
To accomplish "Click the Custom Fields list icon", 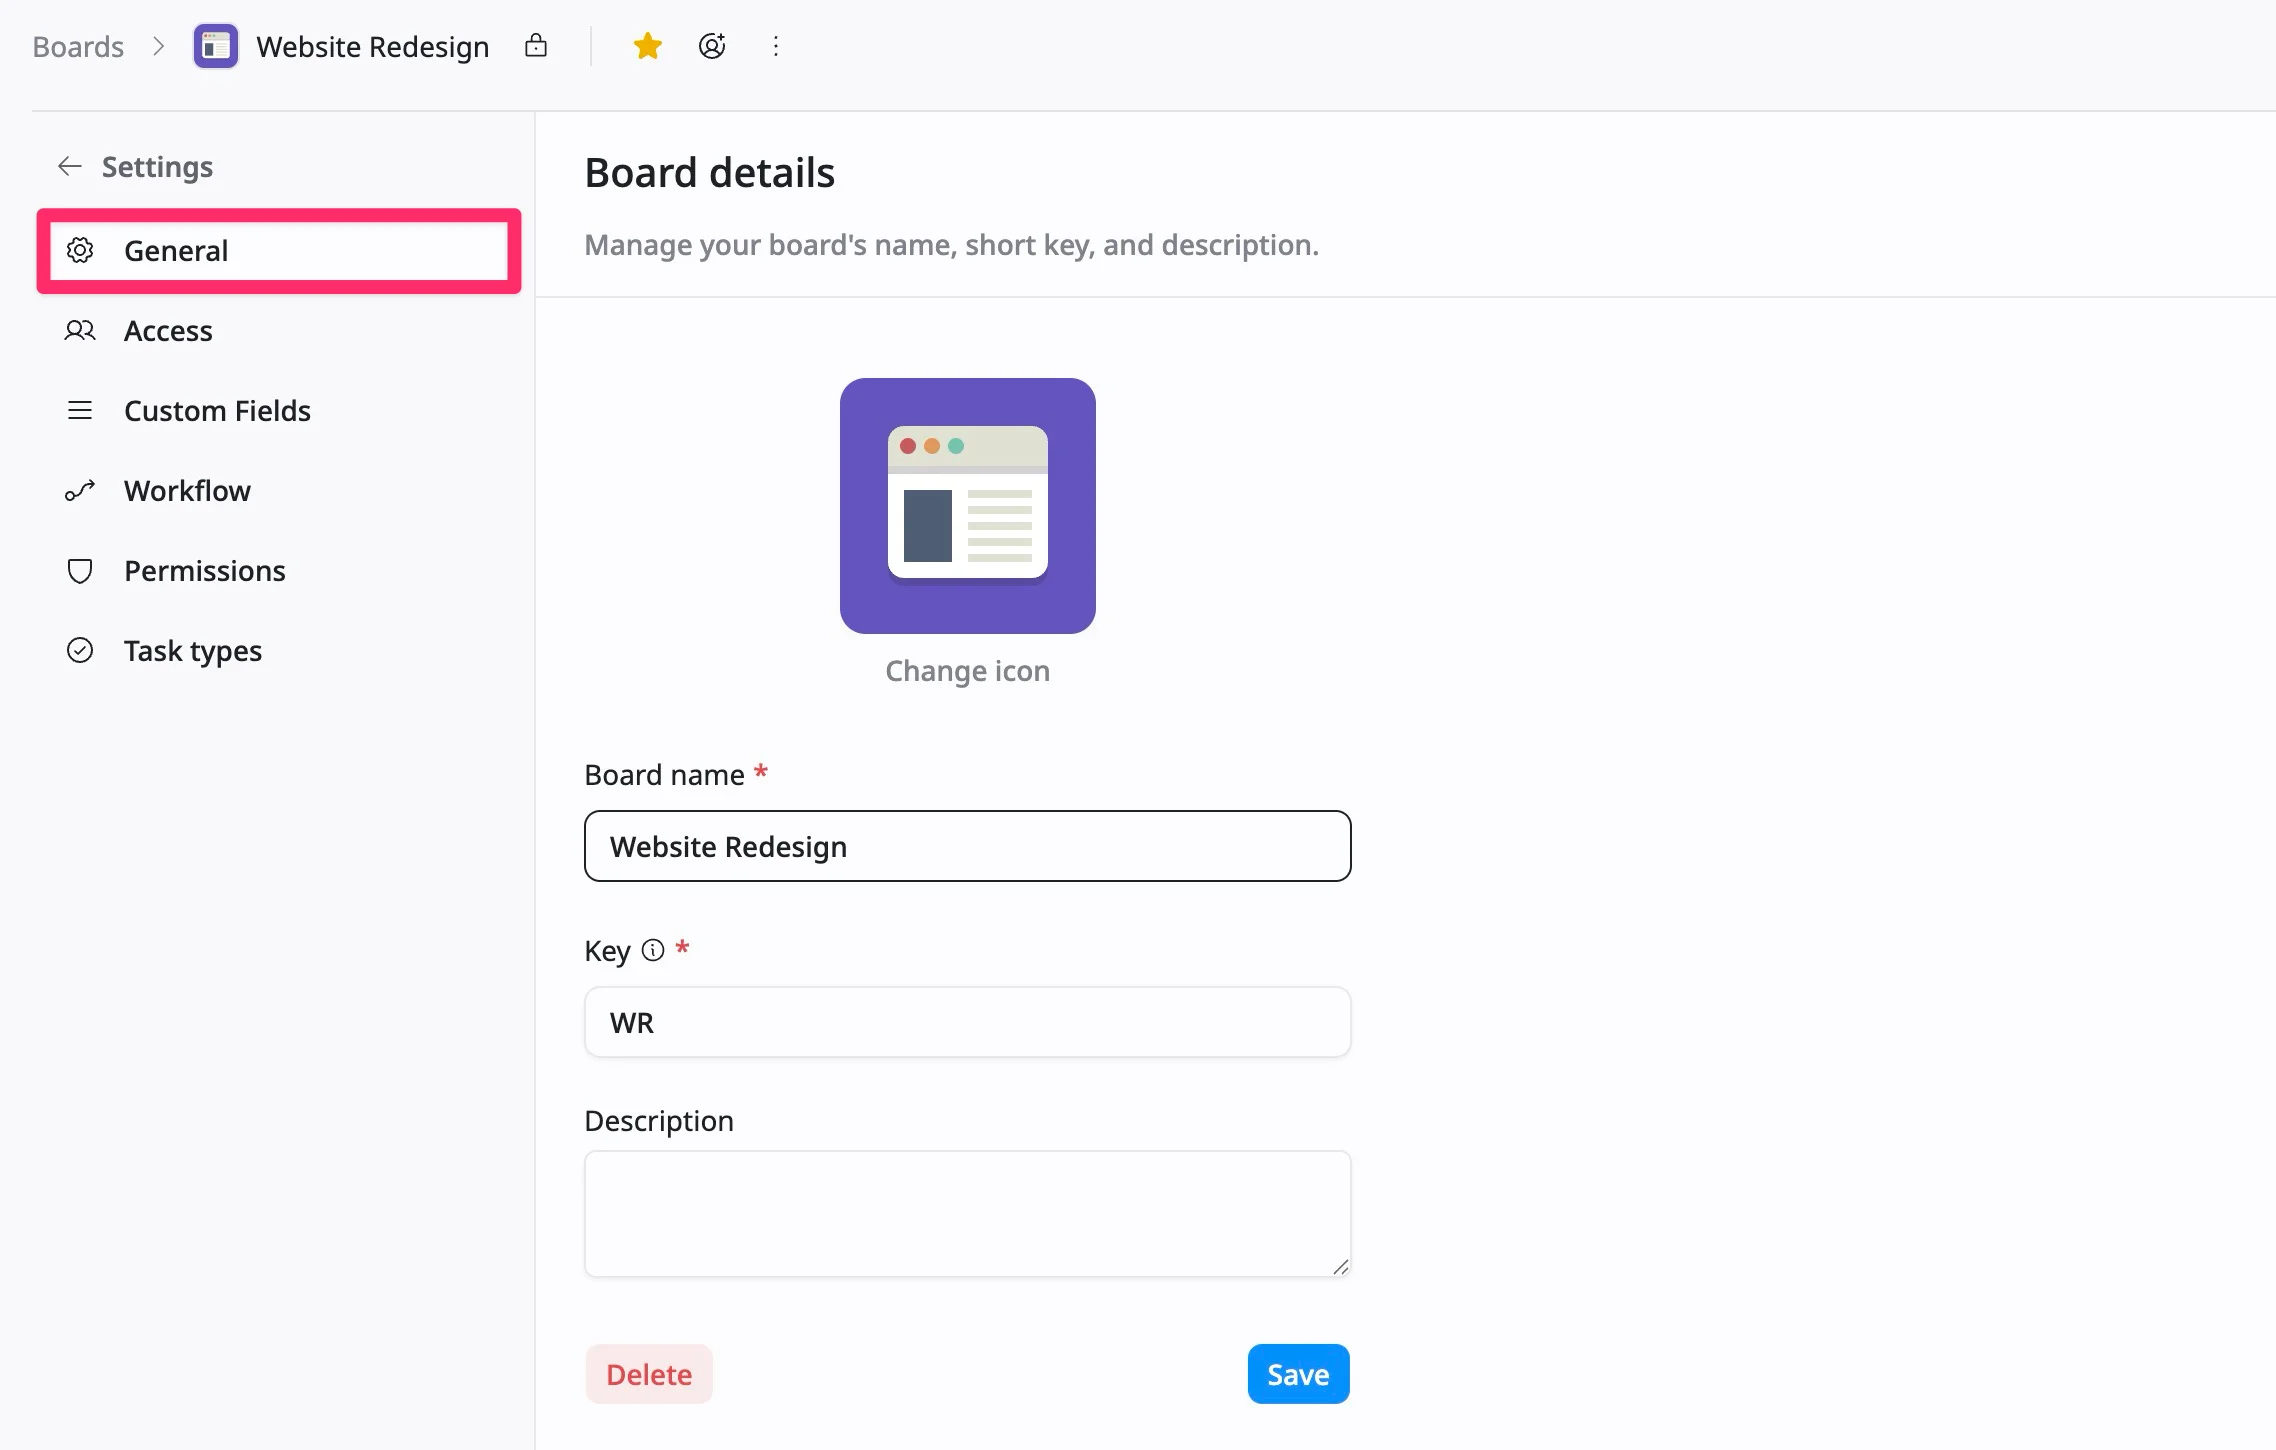I will (80, 410).
